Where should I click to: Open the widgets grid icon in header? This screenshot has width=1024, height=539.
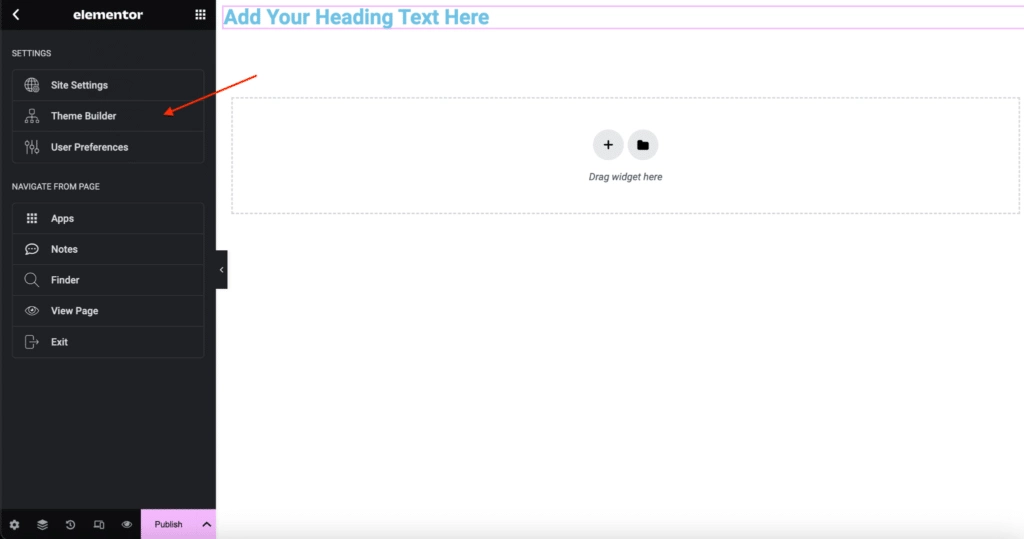click(200, 14)
